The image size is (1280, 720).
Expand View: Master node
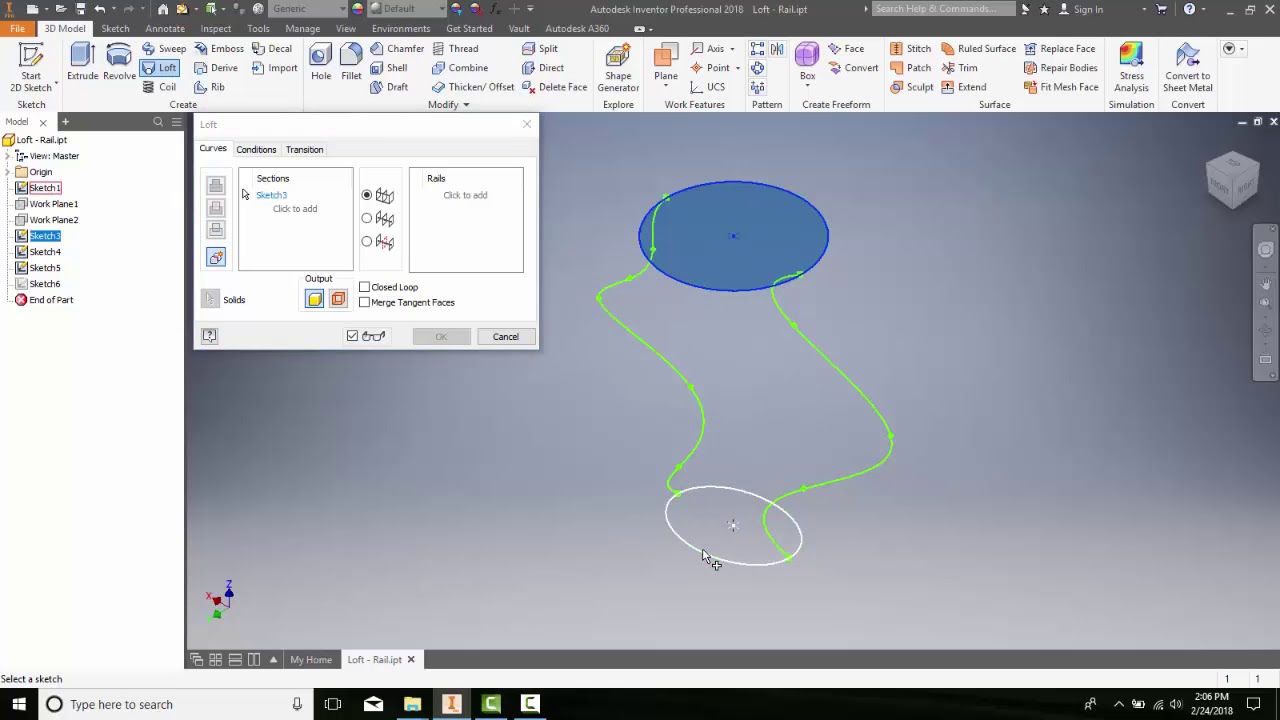9,156
